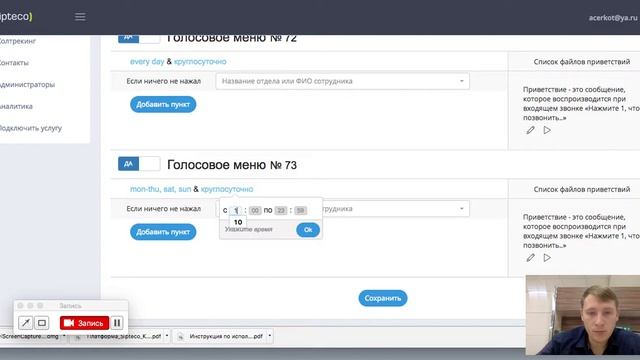Click the Сохранить button
Image resolution: width=640 pixels, height=360 pixels.
383,298
